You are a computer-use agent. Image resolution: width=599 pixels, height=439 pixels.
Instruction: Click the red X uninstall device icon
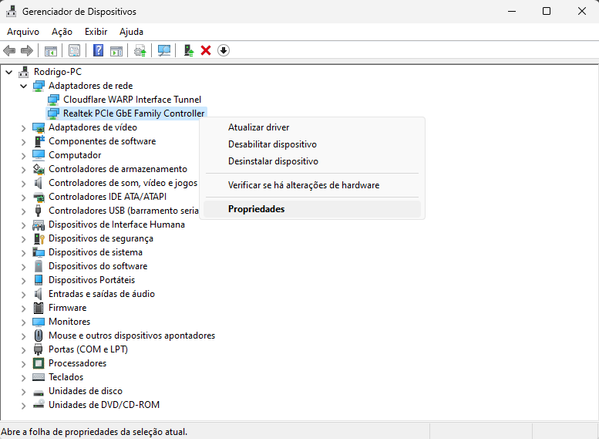[x=206, y=50]
